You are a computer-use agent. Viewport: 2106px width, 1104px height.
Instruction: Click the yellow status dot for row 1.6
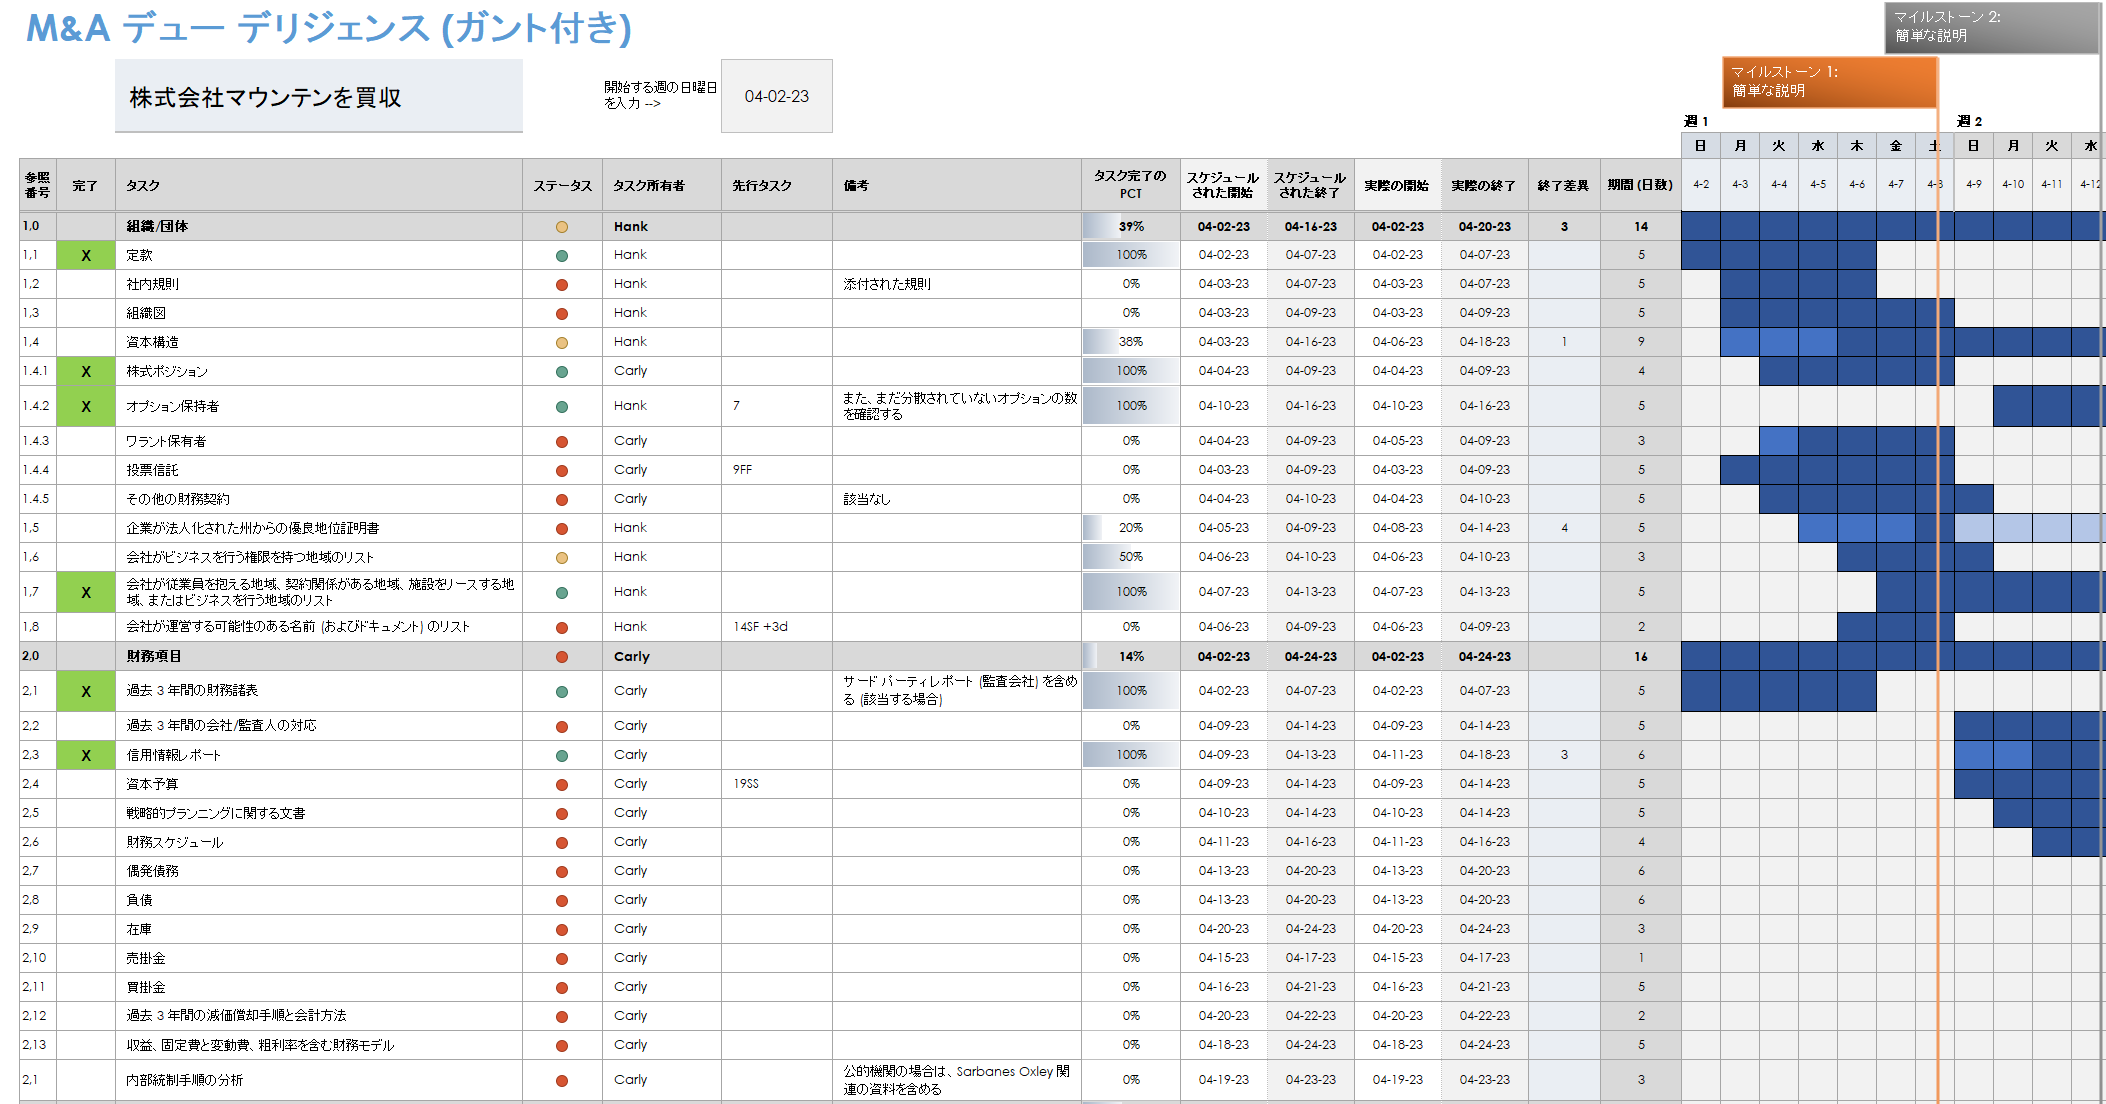[562, 558]
